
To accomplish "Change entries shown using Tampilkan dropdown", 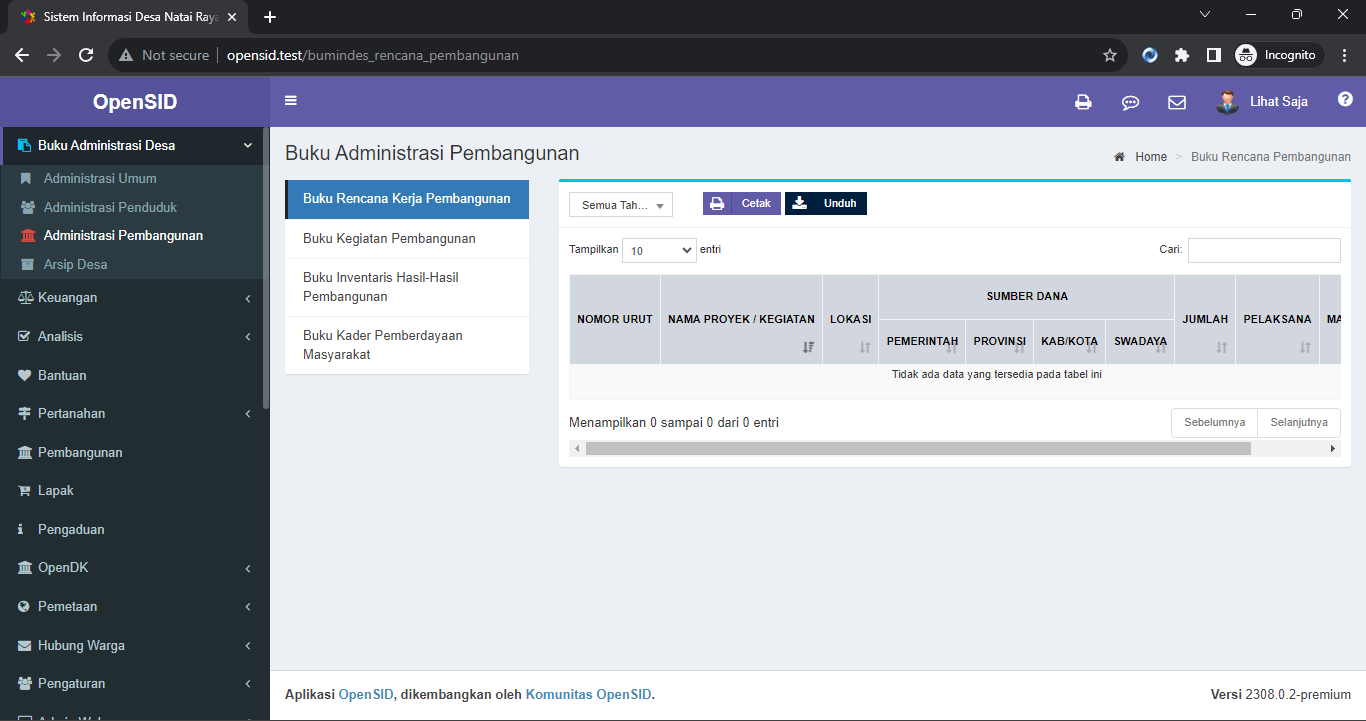I will click(658, 250).
